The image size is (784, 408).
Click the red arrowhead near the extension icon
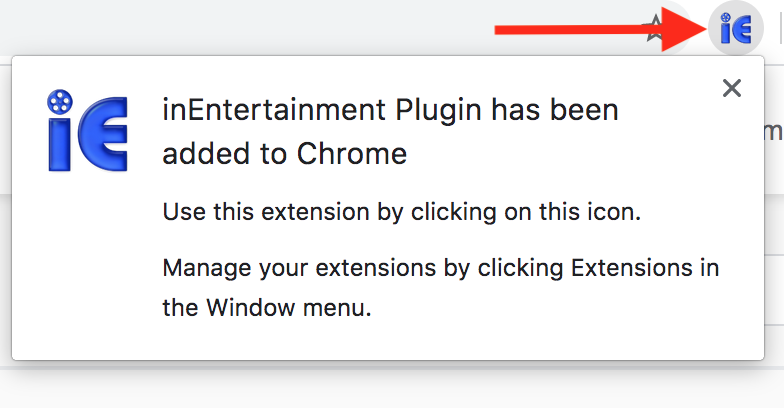point(688,30)
